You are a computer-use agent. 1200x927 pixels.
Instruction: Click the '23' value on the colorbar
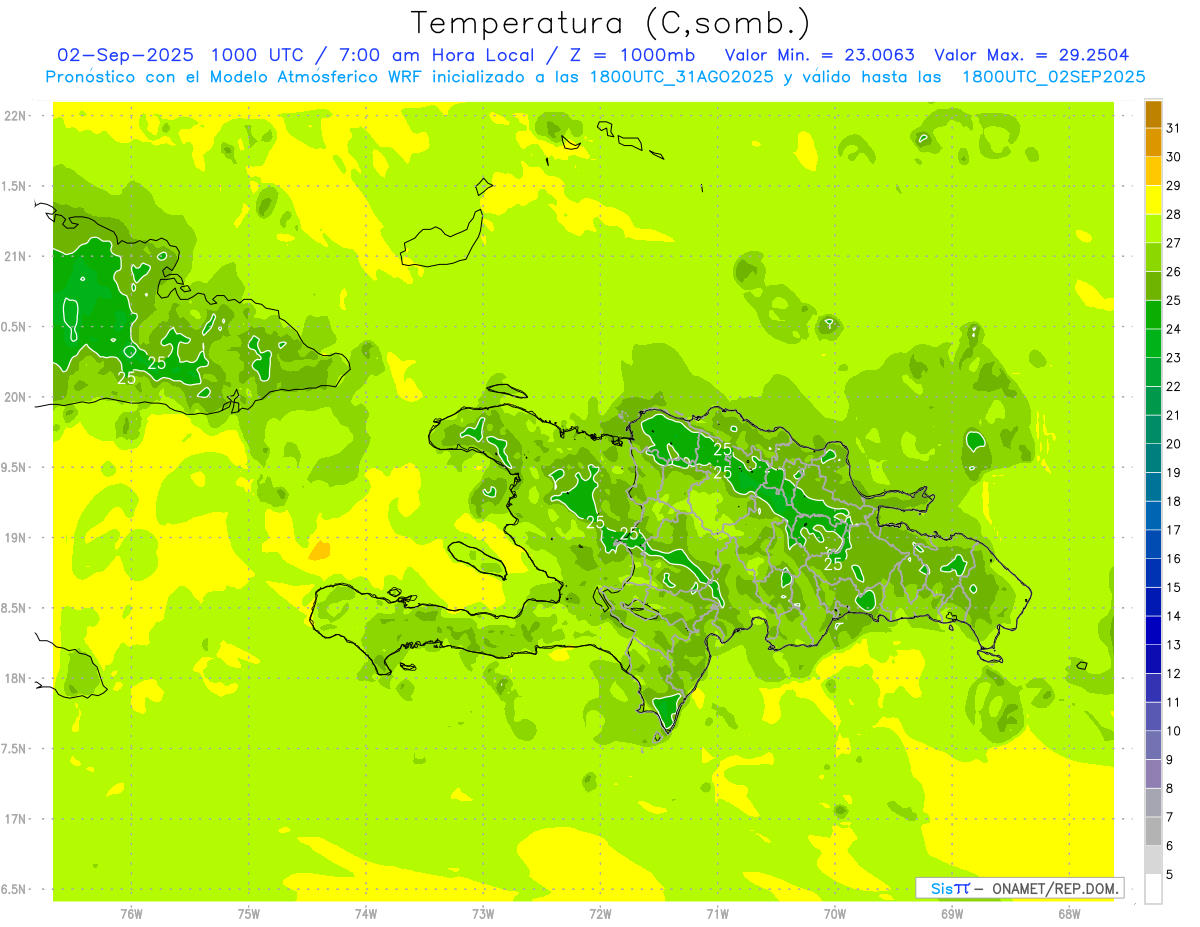[x=1174, y=358]
